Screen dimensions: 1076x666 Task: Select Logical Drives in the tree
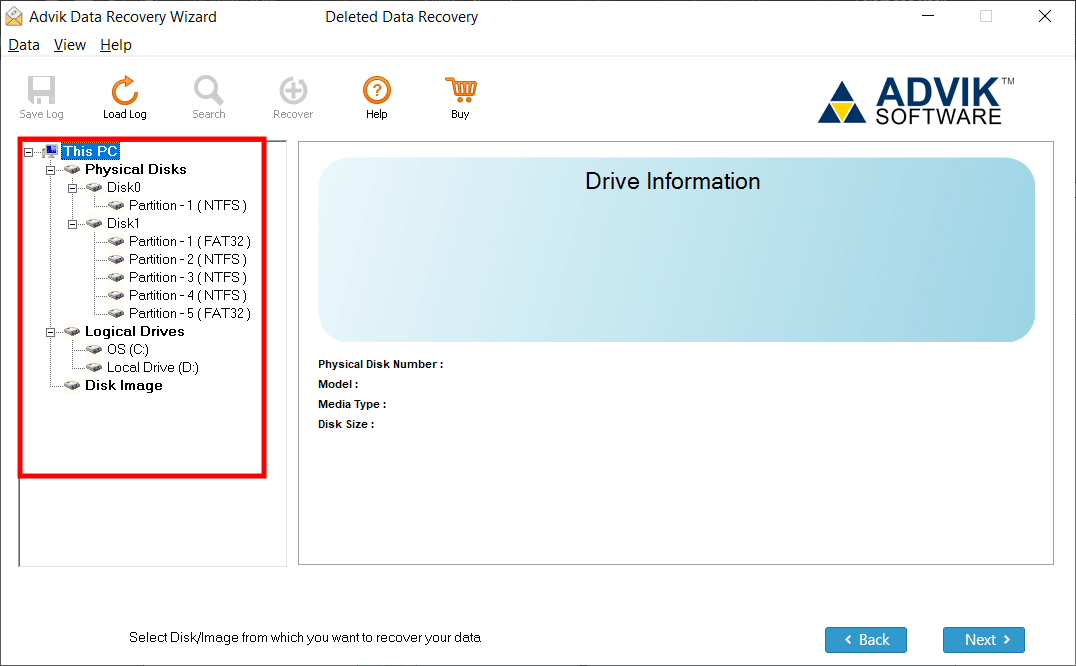pyautogui.click(x=134, y=331)
